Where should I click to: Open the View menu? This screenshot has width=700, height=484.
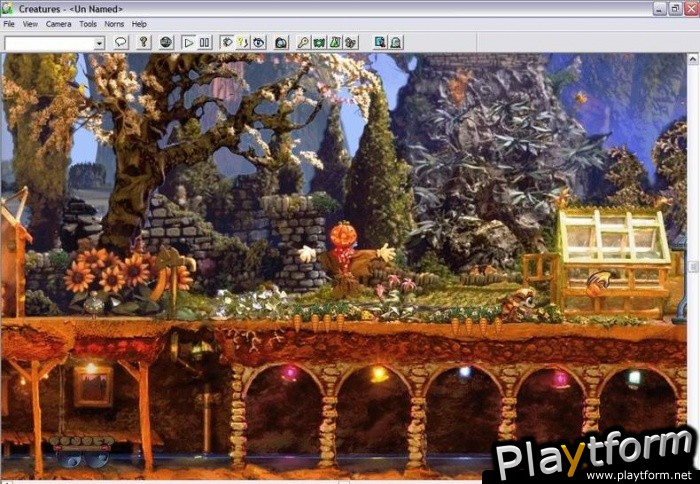click(x=30, y=24)
